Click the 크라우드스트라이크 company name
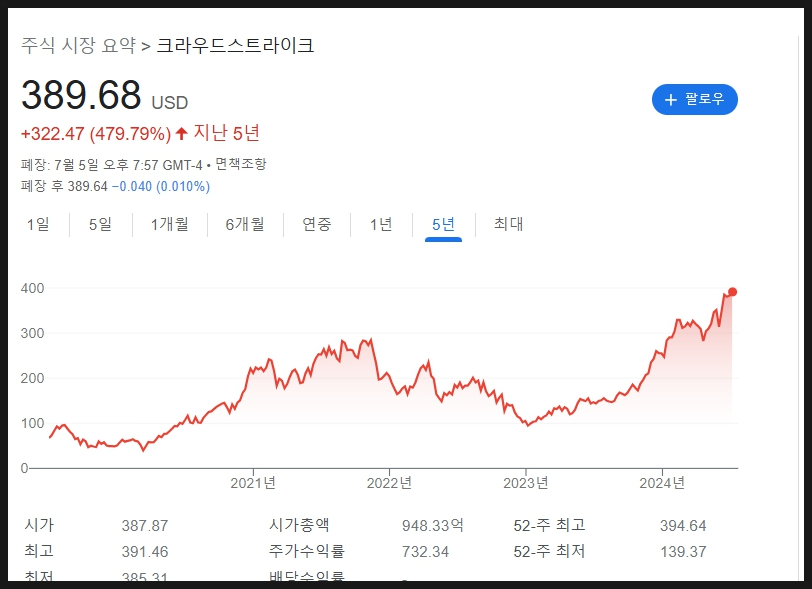Viewport: 812px width, 589px height. click(235, 46)
